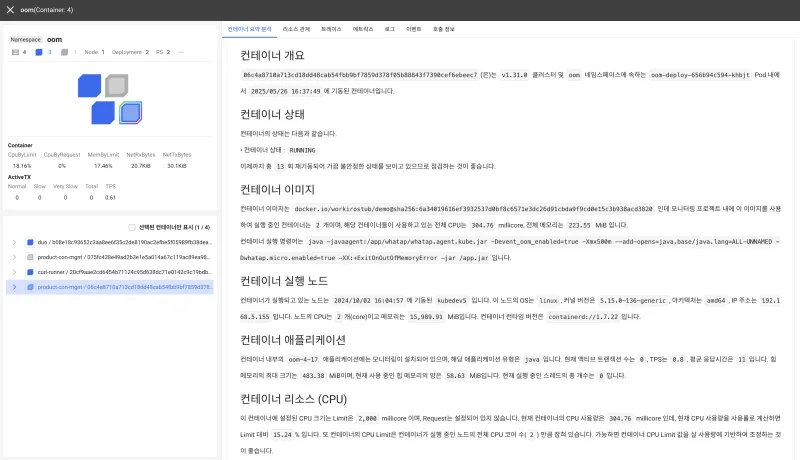Click CpuByRequest value 0%
Image resolution: width=800 pixels, height=460 pixels.
click(x=62, y=166)
